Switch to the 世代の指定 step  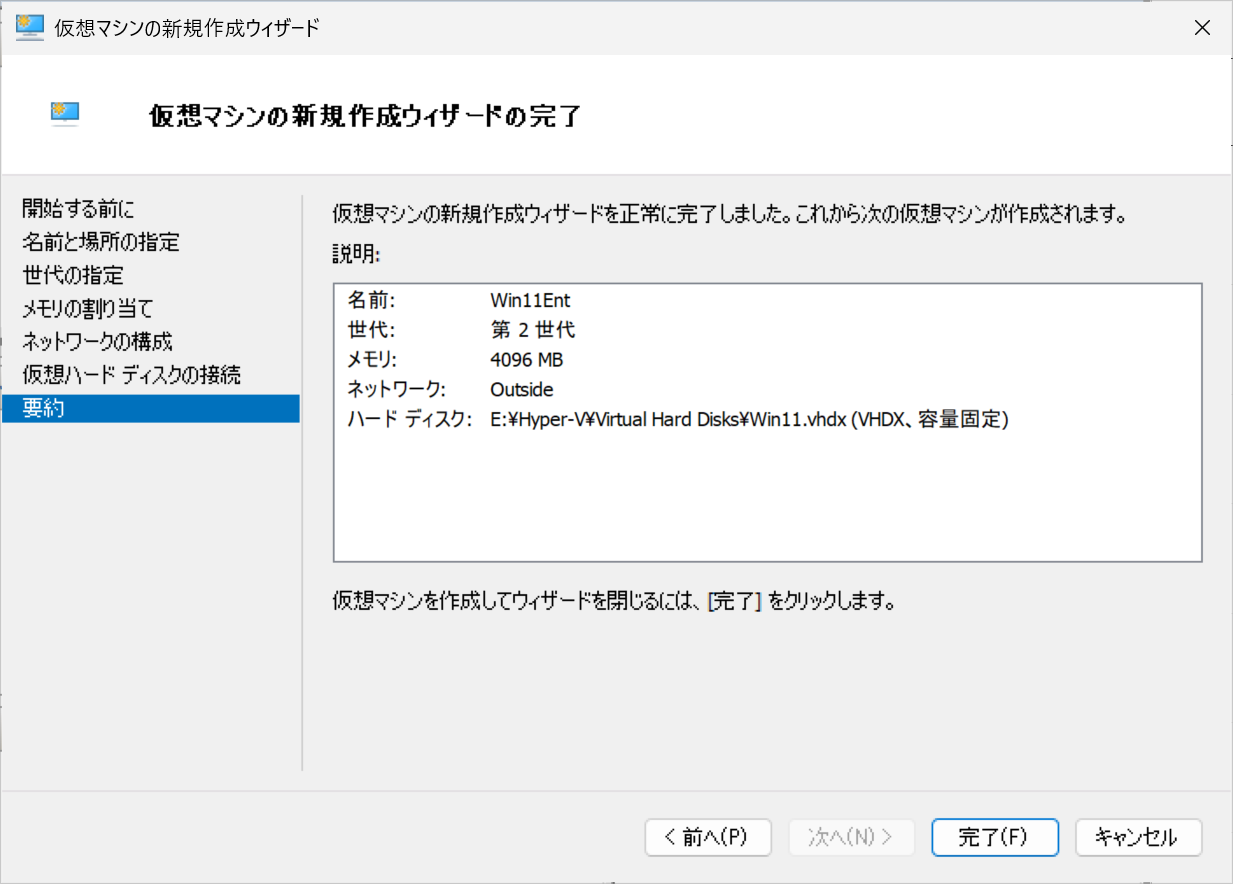click(x=73, y=275)
